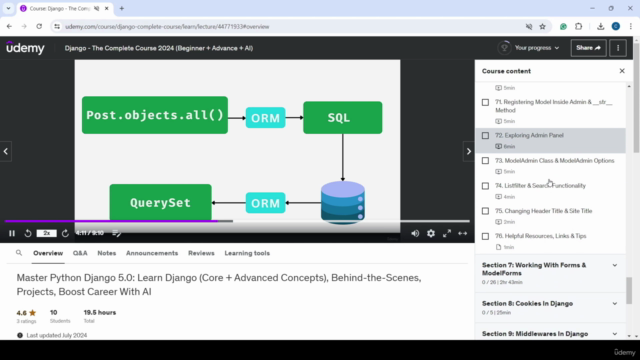The height and width of the screenshot is (360, 640).
Task: Open lecture 73 ModelAdmin Class & Options
Action: (554, 161)
